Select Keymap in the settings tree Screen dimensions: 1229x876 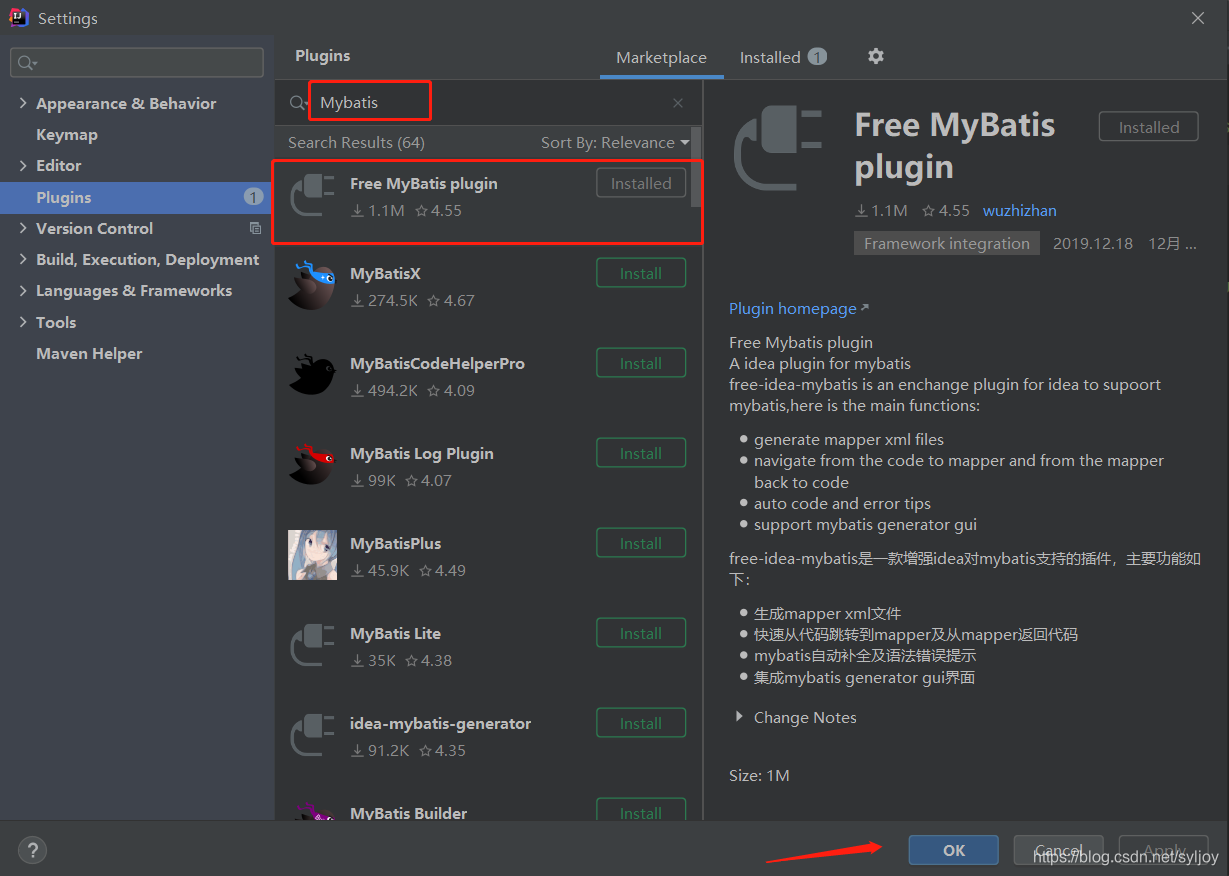(x=67, y=134)
